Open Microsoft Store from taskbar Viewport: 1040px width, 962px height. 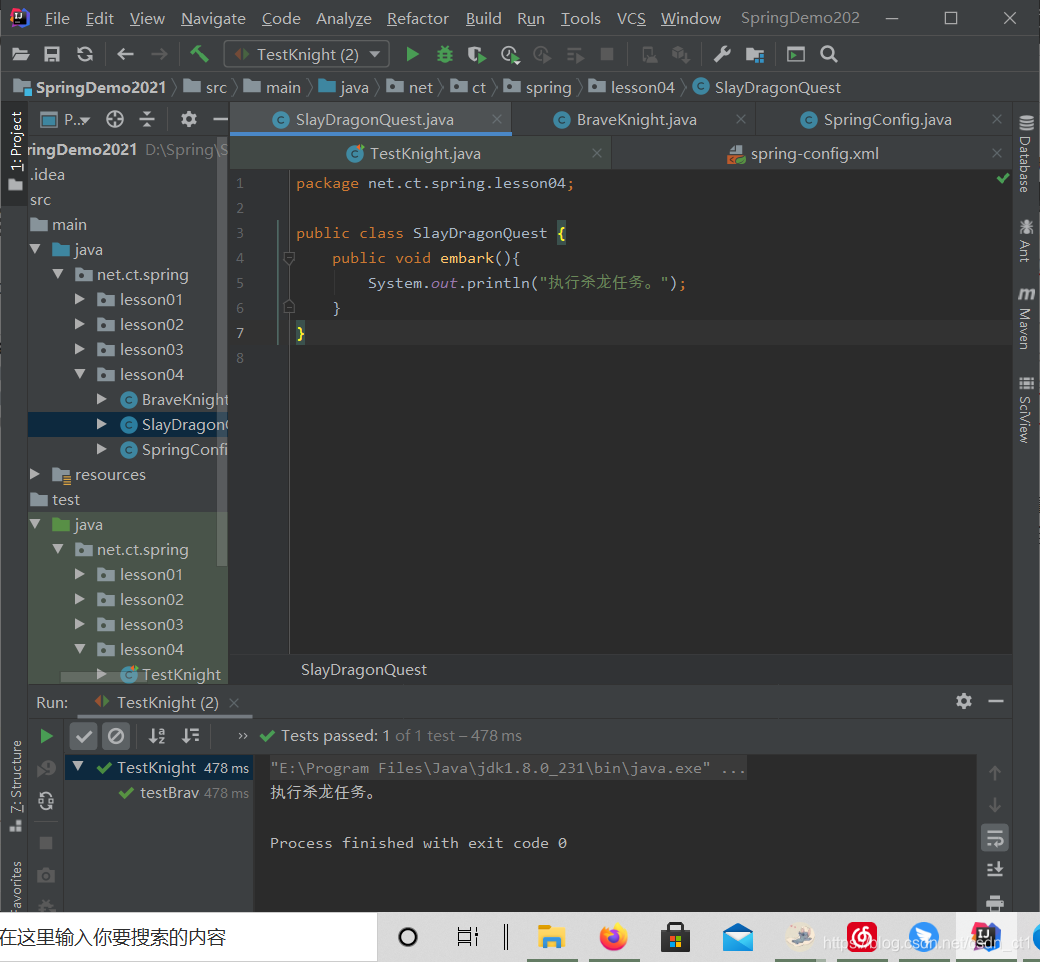tap(675, 937)
